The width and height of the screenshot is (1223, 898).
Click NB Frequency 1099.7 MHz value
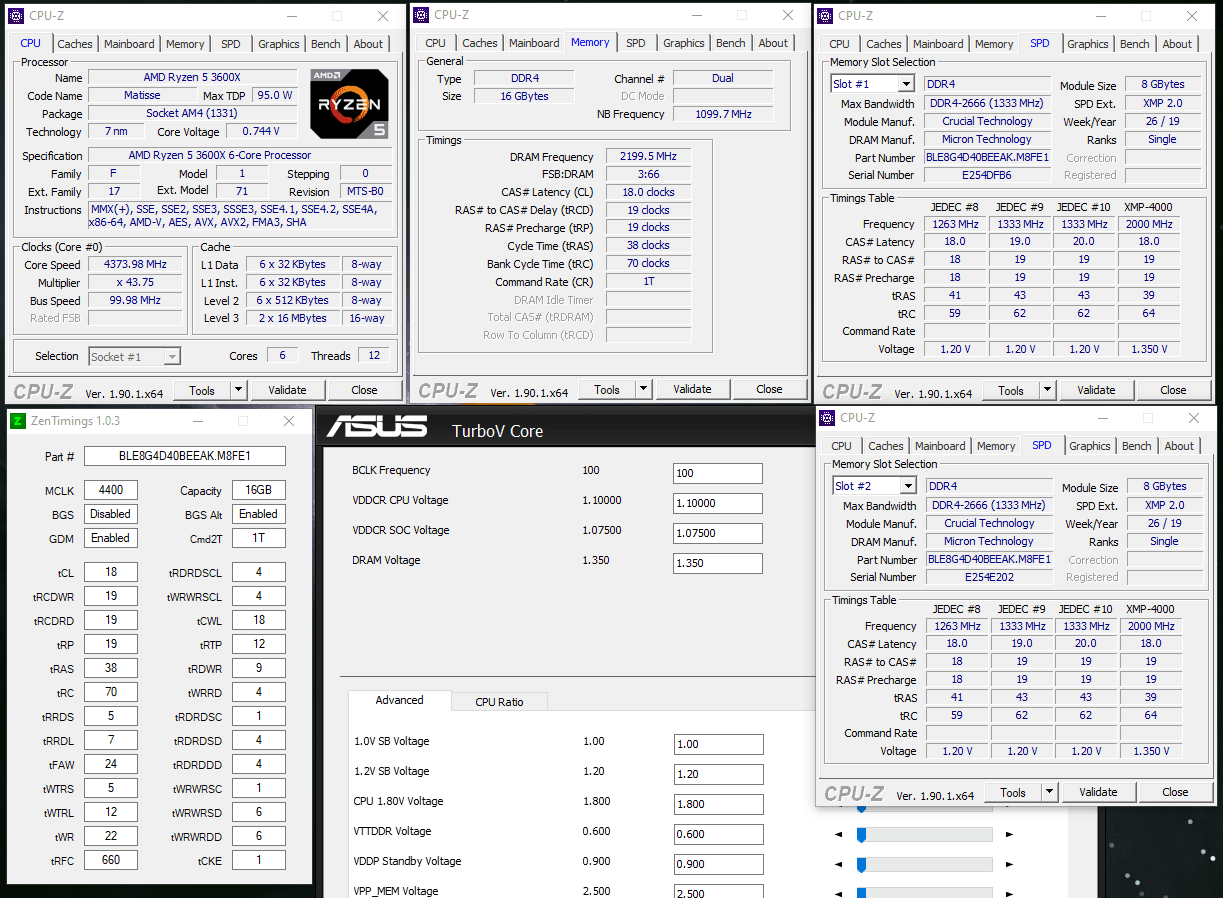tap(723, 114)
